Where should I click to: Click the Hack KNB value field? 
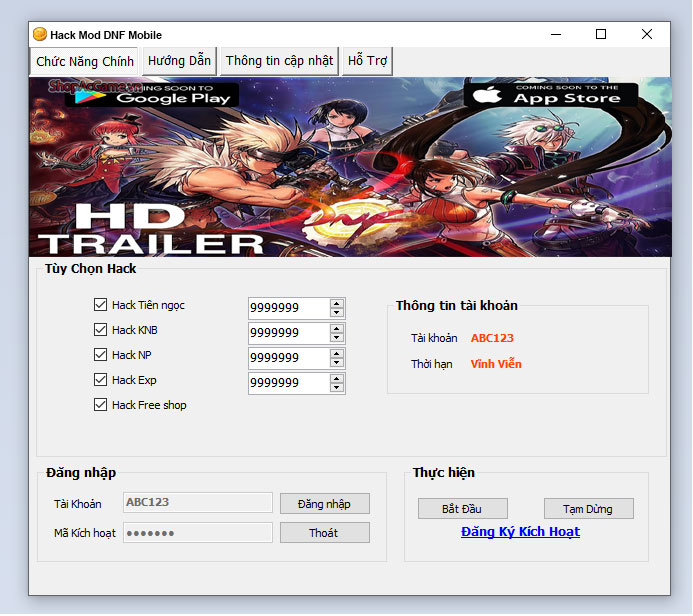pos(289,333)
